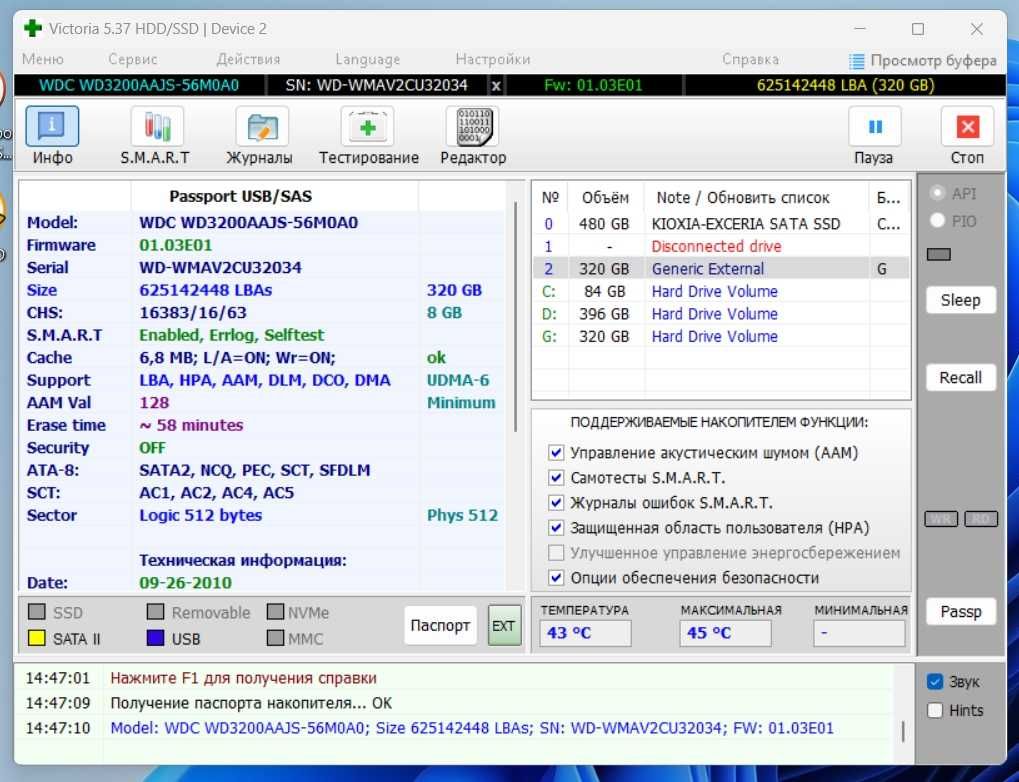Toggle Самотесты S.M.A.R.T. checkbox
Viewport: 1019px width, 782px height.
point(556,478)
